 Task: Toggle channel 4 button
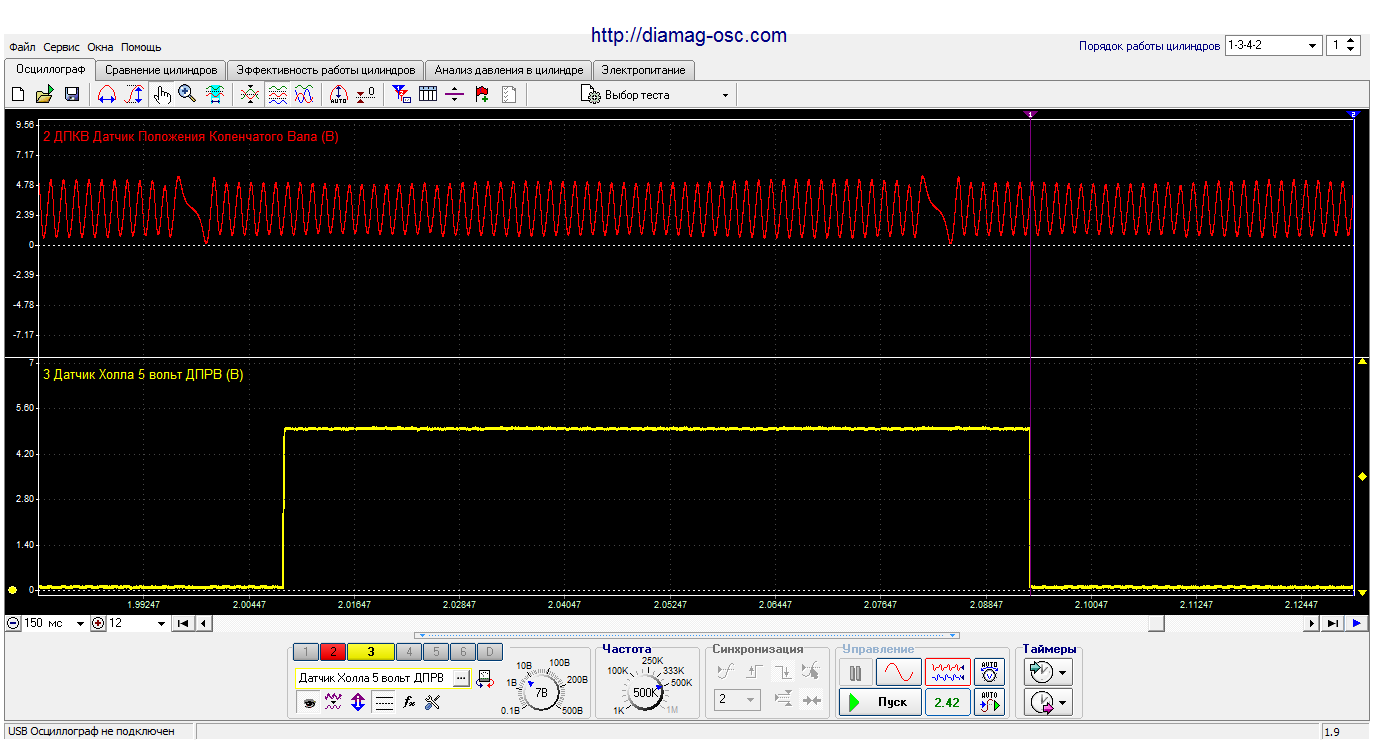point(408,652)
